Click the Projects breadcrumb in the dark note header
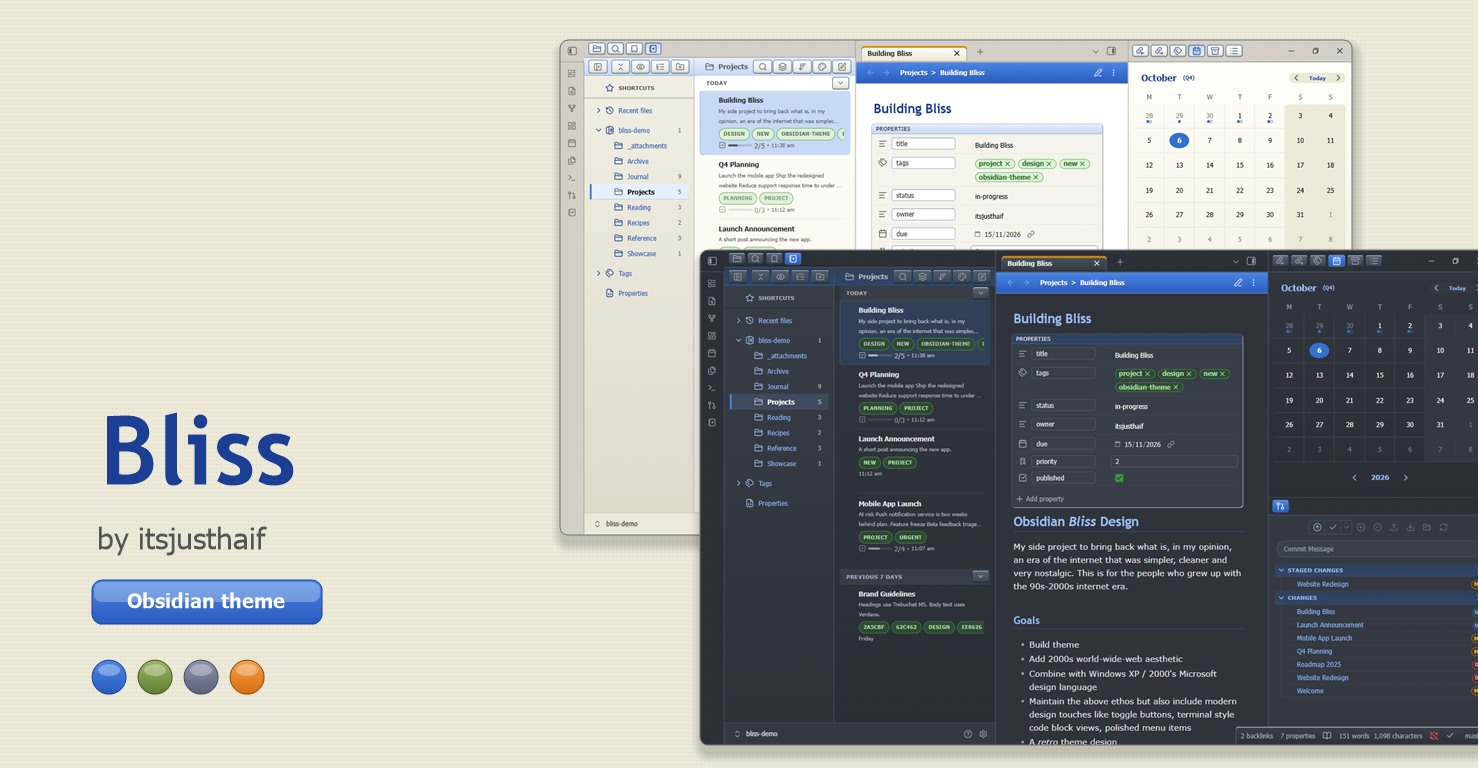 (x=1054, y=283)
